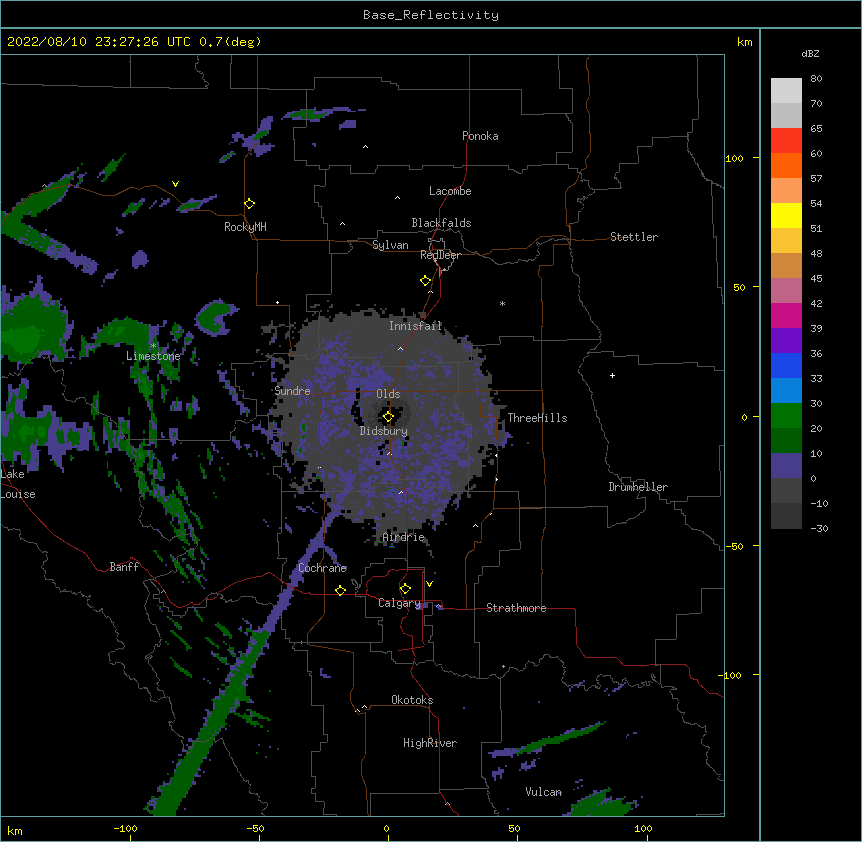Select the asterisk marker above Limestone label

153,346
